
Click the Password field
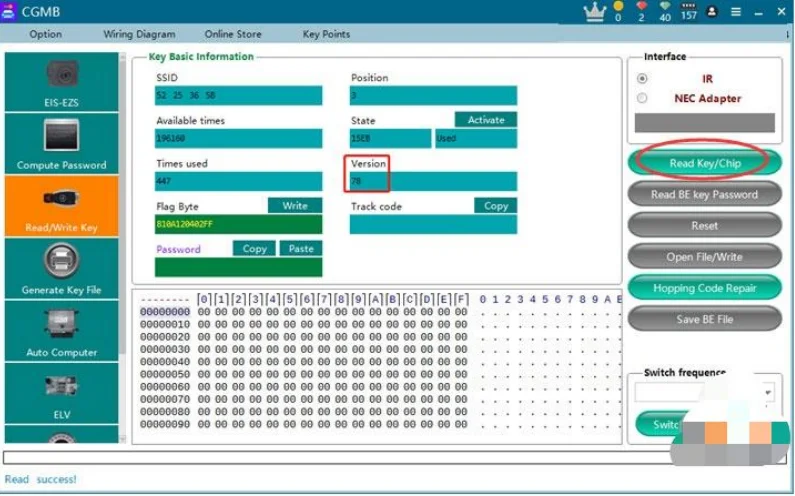tap(238, 267)
